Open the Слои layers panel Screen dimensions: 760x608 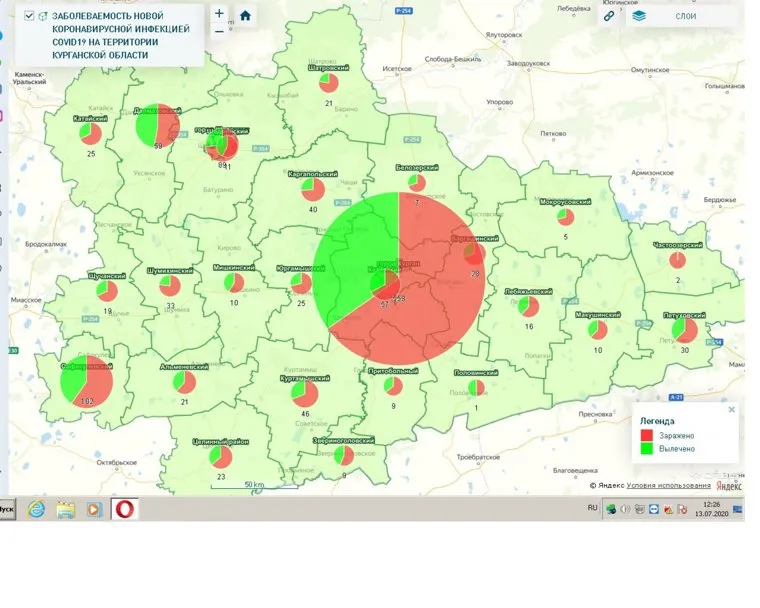click(x=686, y=16)
